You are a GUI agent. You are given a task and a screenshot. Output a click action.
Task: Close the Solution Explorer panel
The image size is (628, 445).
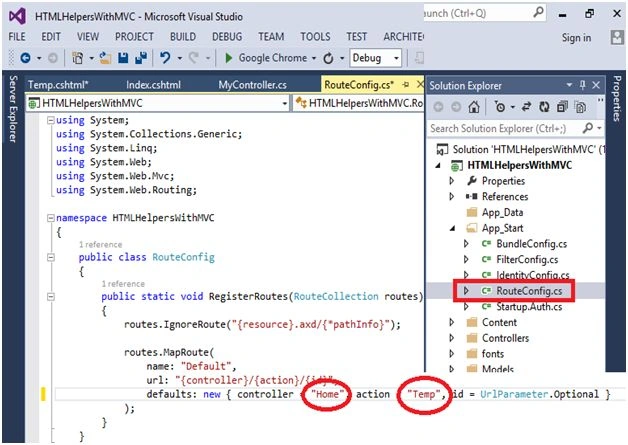pyautogui.click(x=596, y=85)
